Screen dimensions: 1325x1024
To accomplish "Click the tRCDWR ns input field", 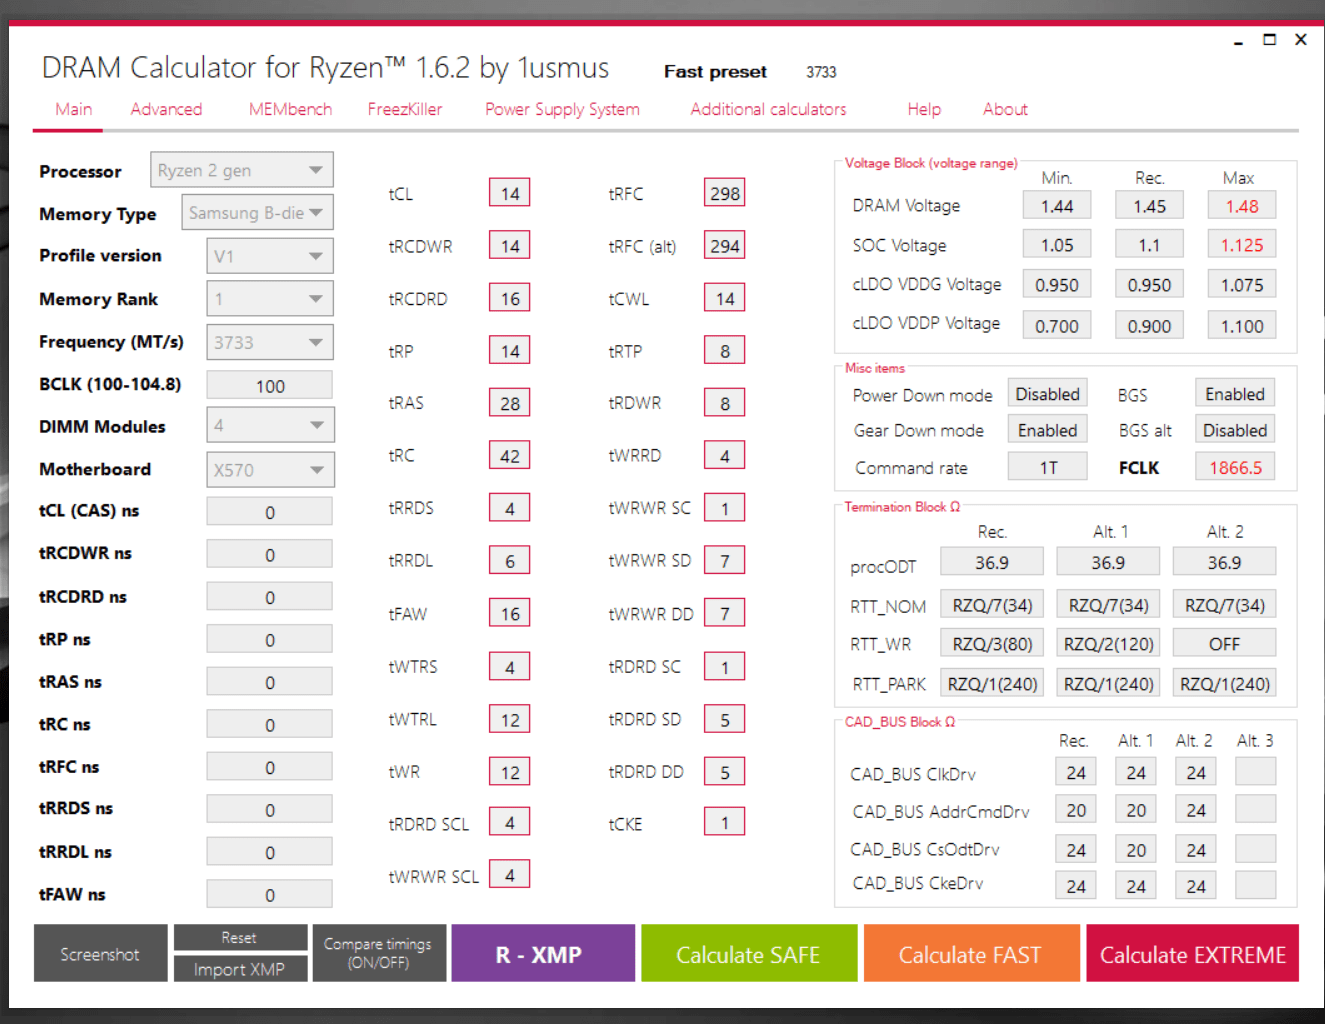I will [270, 554].
